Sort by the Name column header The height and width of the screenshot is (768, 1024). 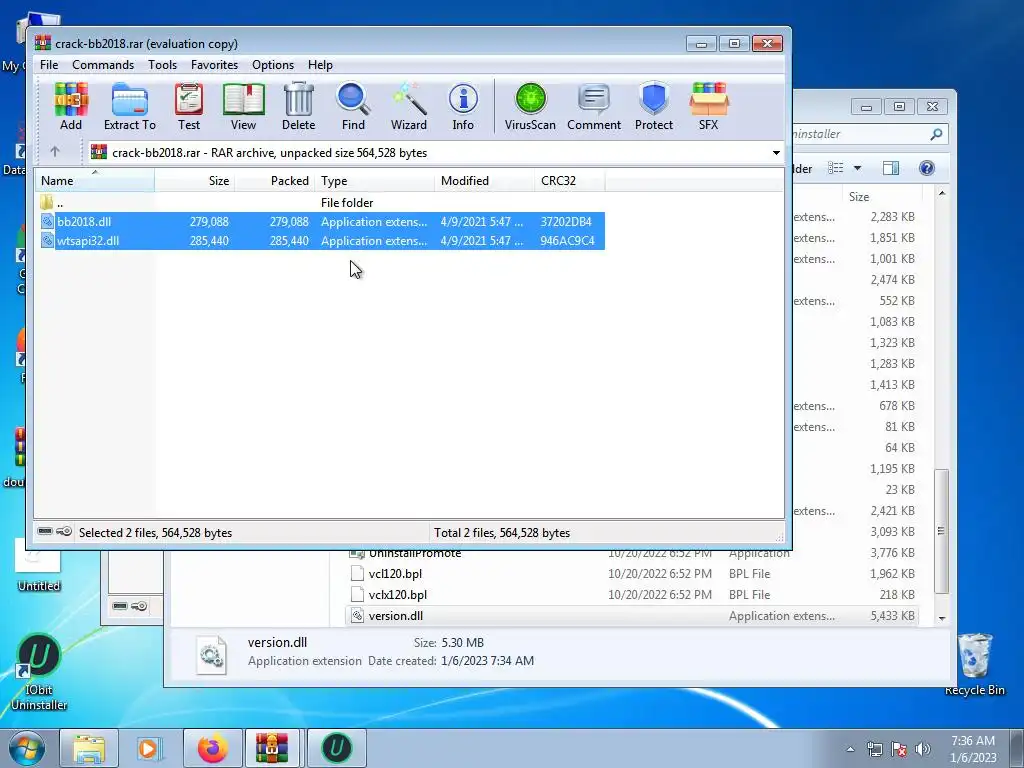(95, 181)
